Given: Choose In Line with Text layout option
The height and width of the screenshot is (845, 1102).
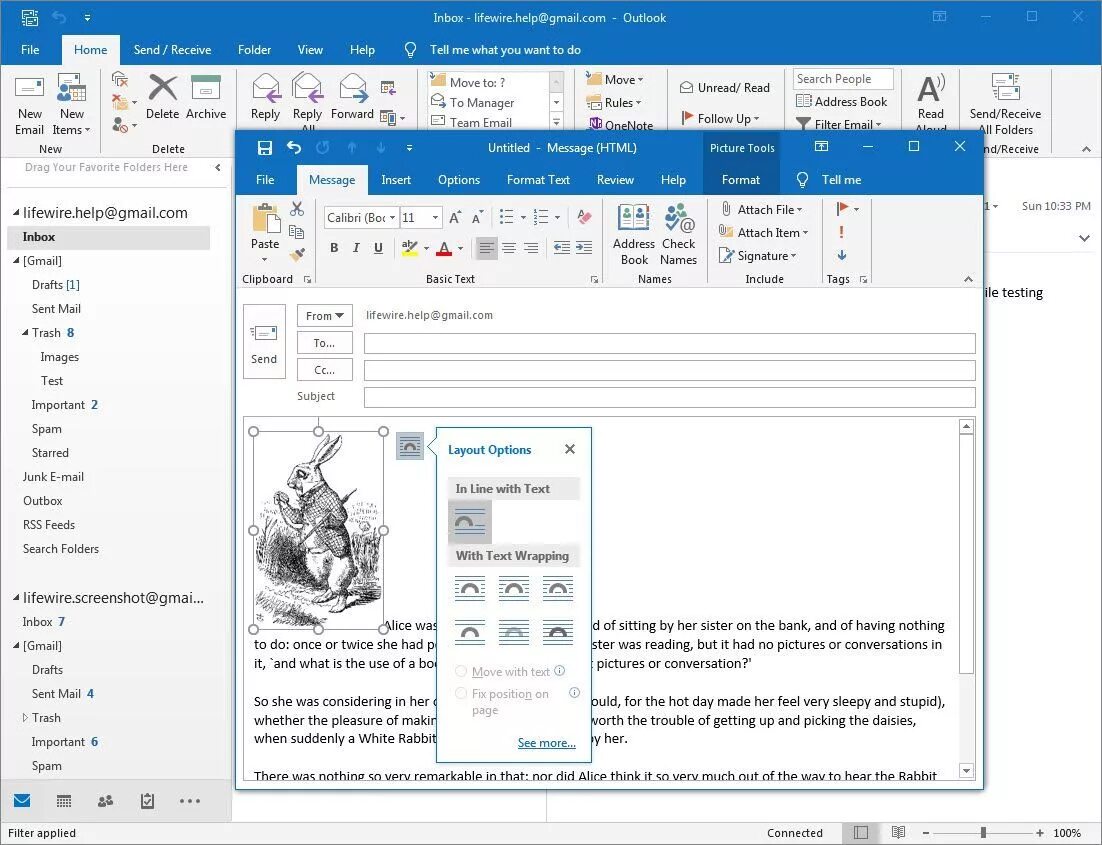Looking at the screenshot, I should (x=469, y=522).
